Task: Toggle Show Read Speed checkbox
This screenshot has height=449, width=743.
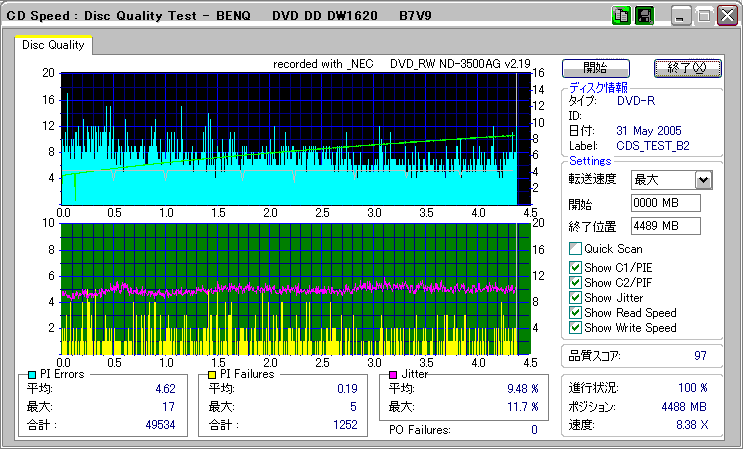Action: (x=575, y=312)
